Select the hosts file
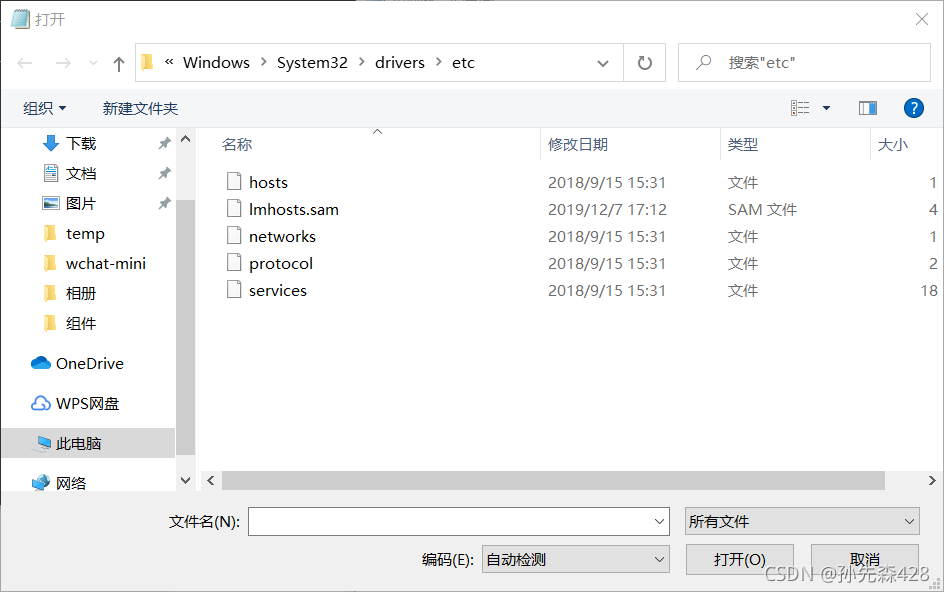This screenshot has height=592, width=944. tap(269, 182)
